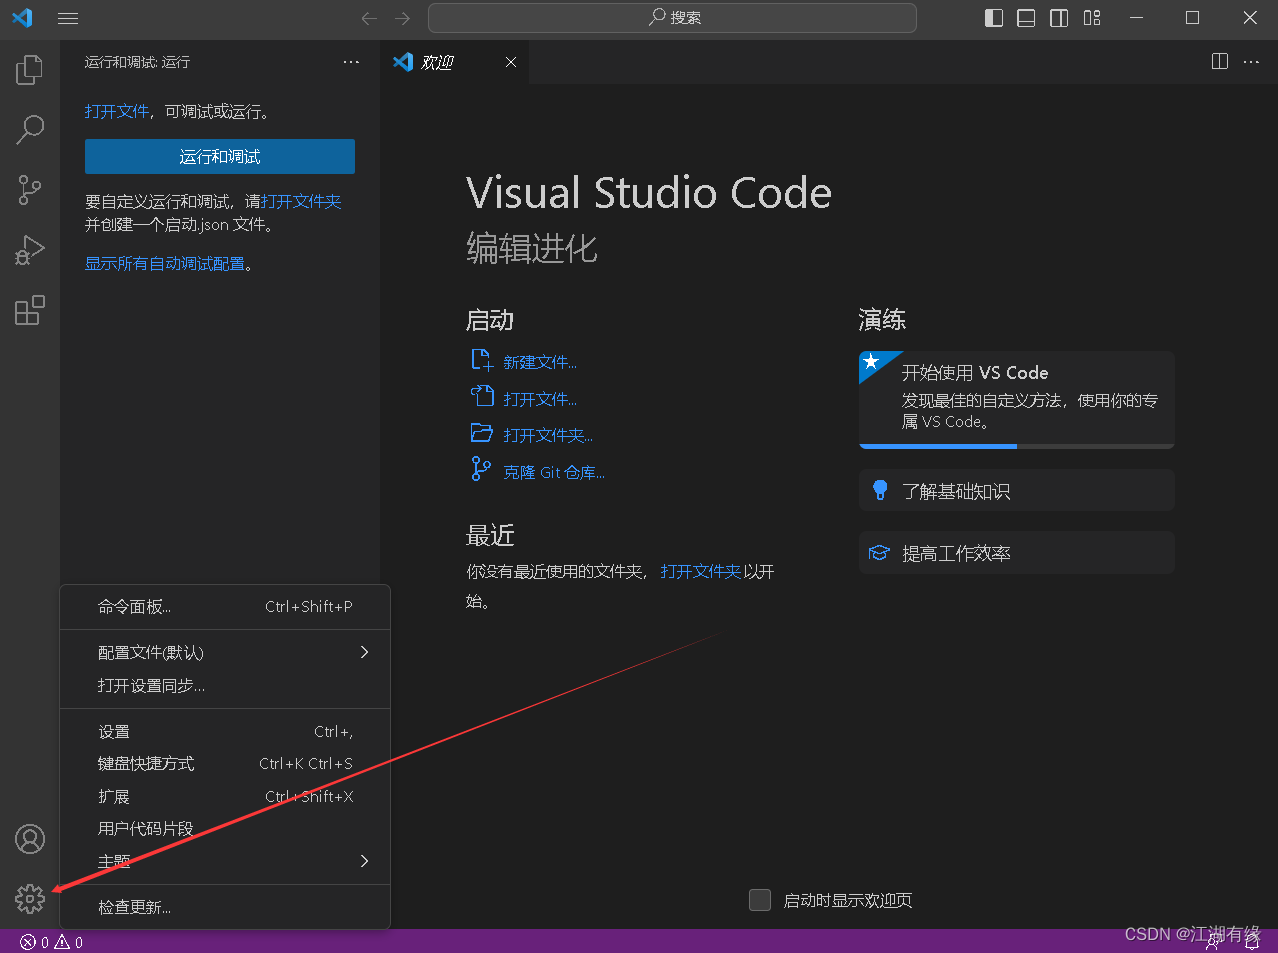
Task: Open Customize Layout icon in title bar
Action: pos(1092,18)
